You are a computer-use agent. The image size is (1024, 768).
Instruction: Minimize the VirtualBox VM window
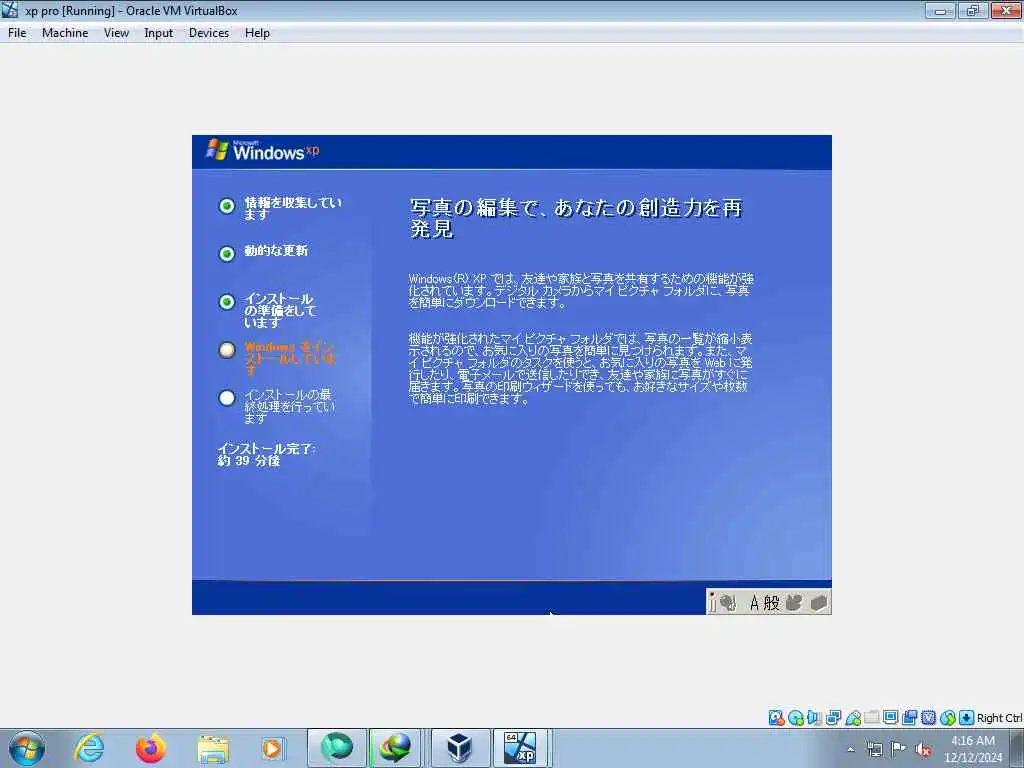click(940, 10)
